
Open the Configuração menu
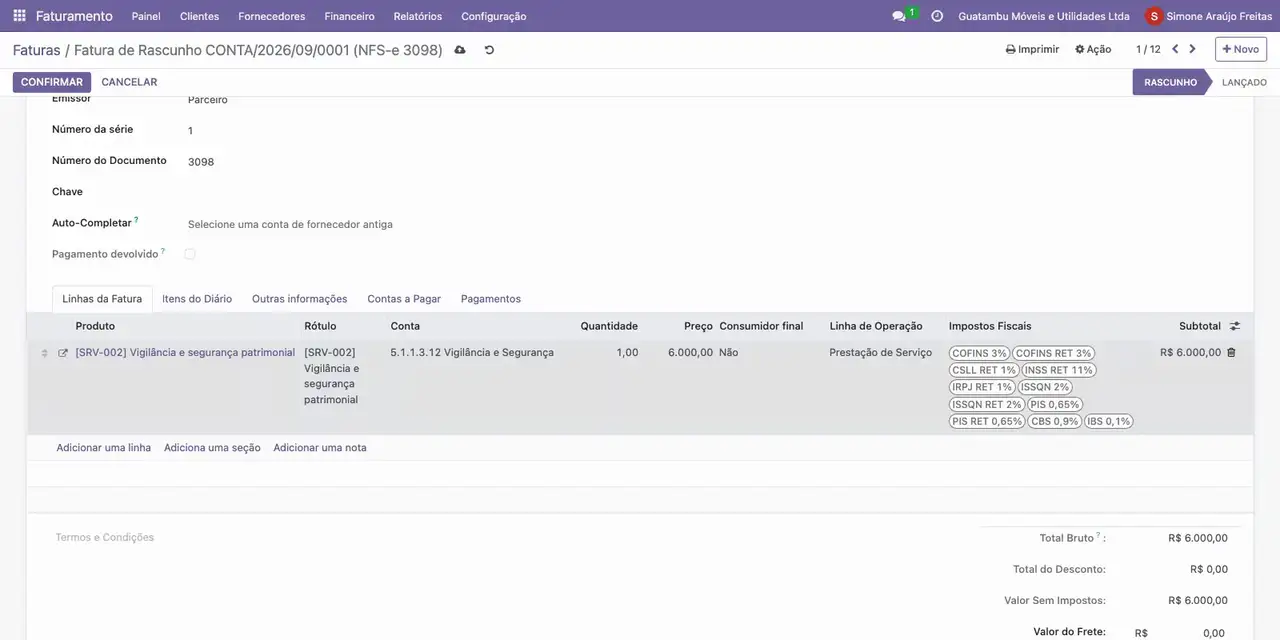click(x=494, y=16)
